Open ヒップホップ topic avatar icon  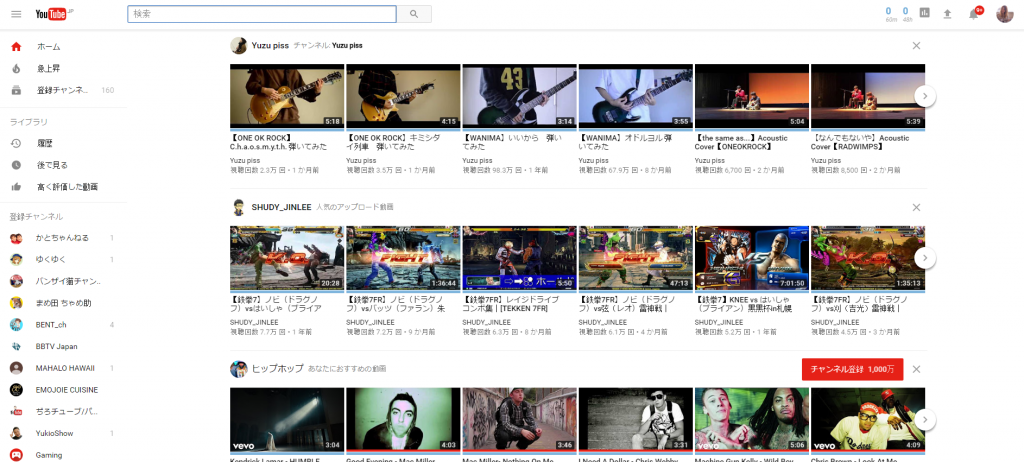[238, 369]
